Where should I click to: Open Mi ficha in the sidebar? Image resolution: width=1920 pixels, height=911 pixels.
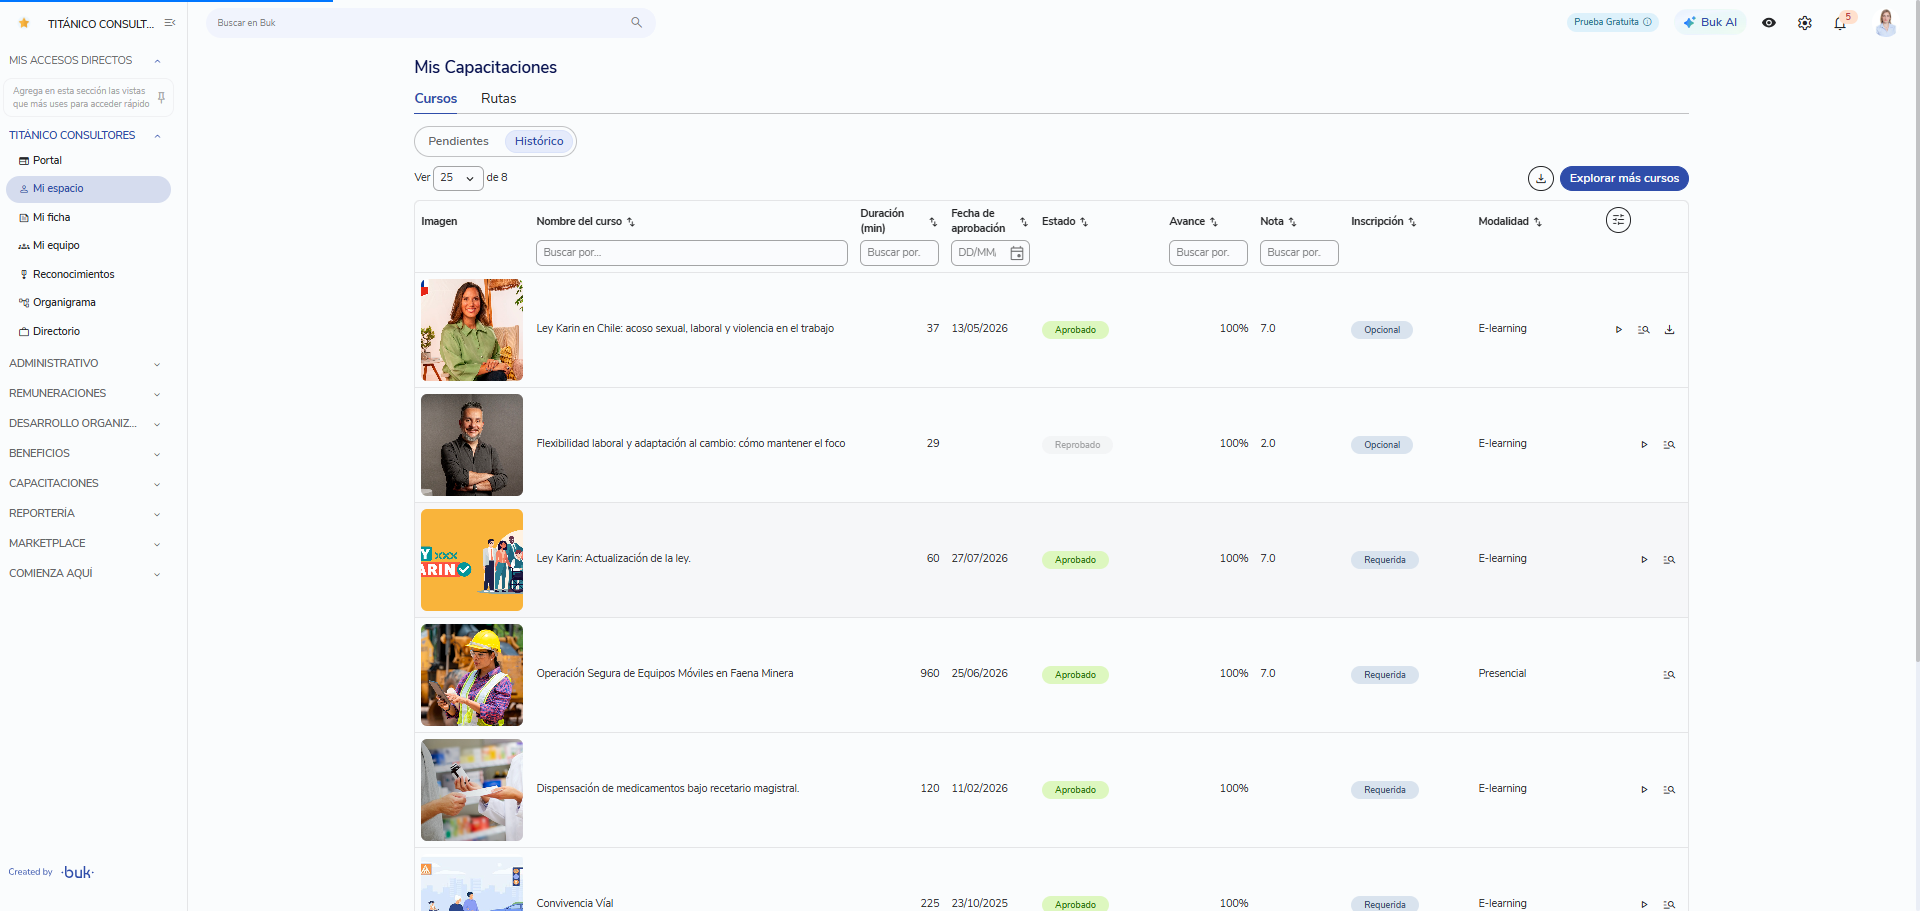click(88, 218)
